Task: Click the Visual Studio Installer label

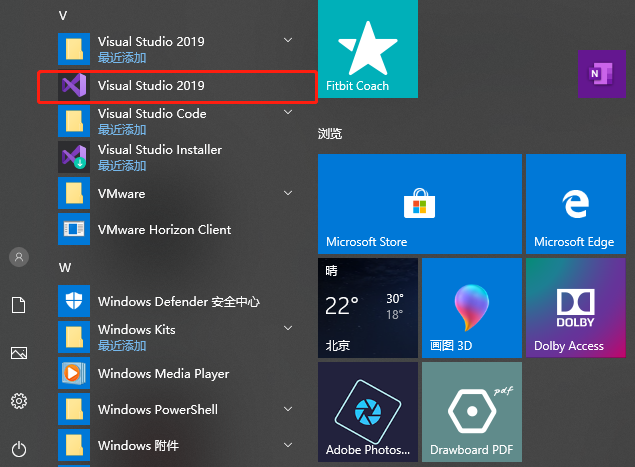Action: pos(160,150)
